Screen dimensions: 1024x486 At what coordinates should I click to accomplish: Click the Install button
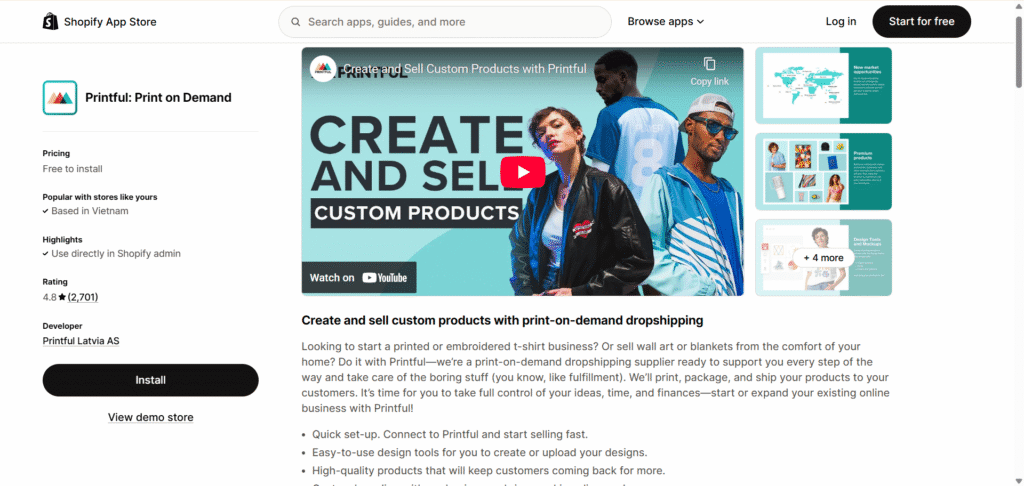pyautogui.click(x=150, y=380)
